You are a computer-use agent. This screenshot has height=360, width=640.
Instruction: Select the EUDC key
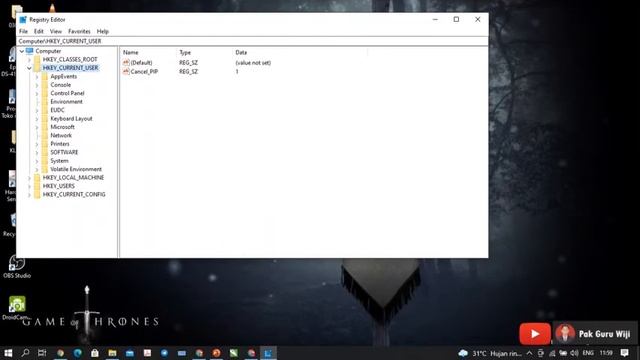coord(58,110)
